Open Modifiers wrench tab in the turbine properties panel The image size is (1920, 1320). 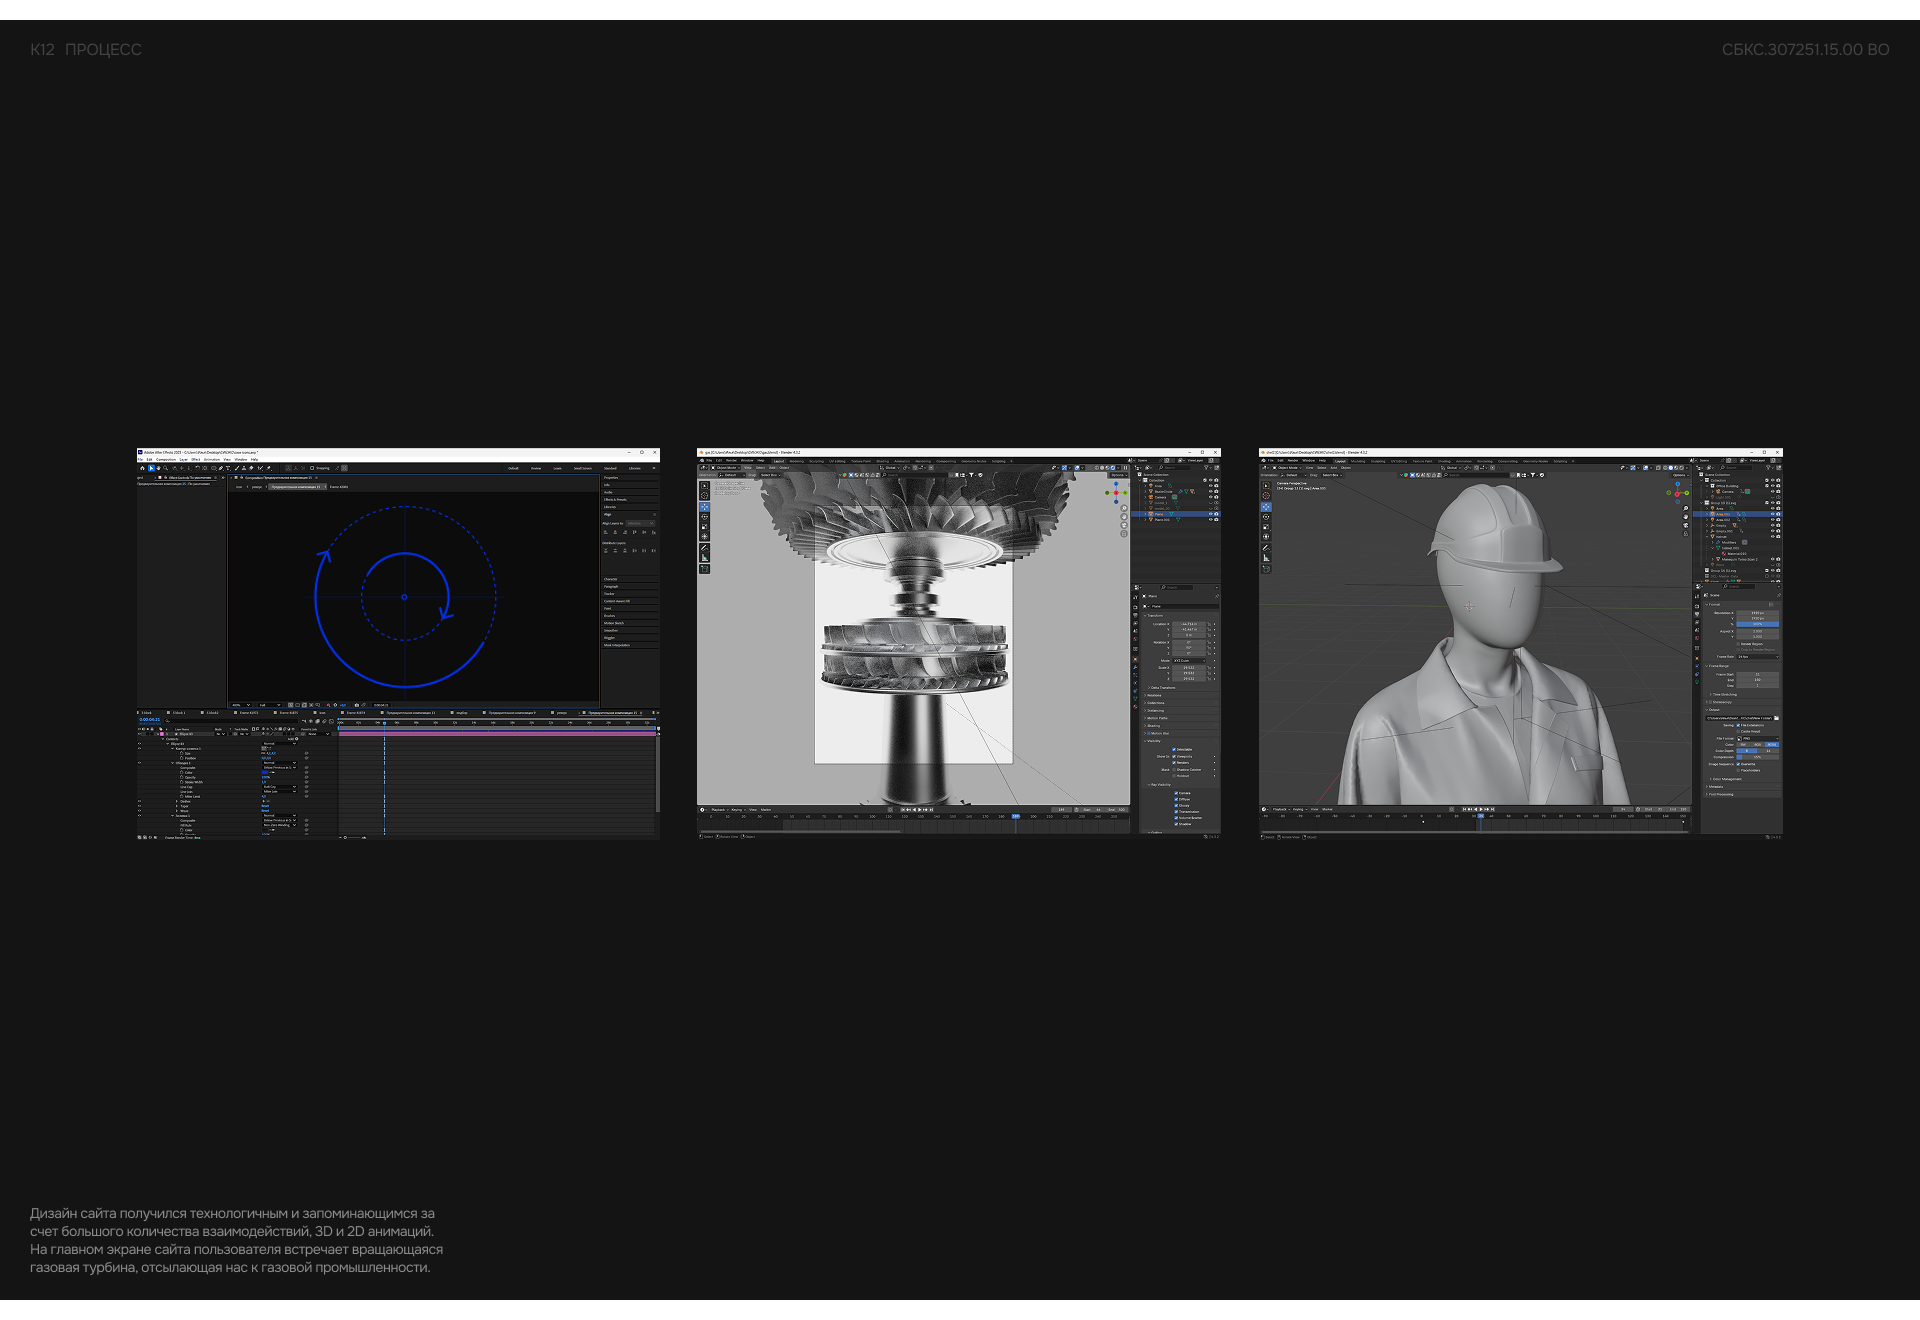tap(1135, 667)
